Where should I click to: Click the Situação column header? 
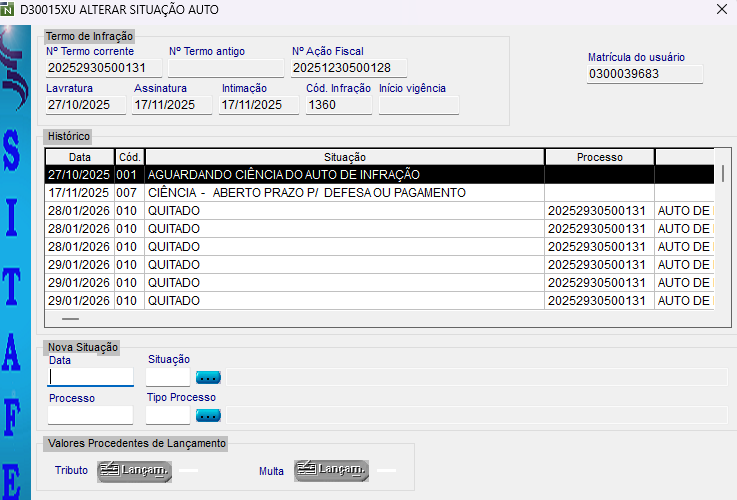[344, 157]
